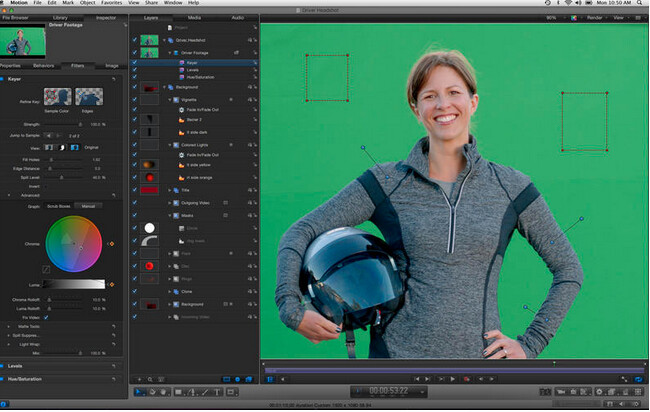Click the search icon below layers list
This screenshot has height=412, width=650.
click(x=149, y=379)
